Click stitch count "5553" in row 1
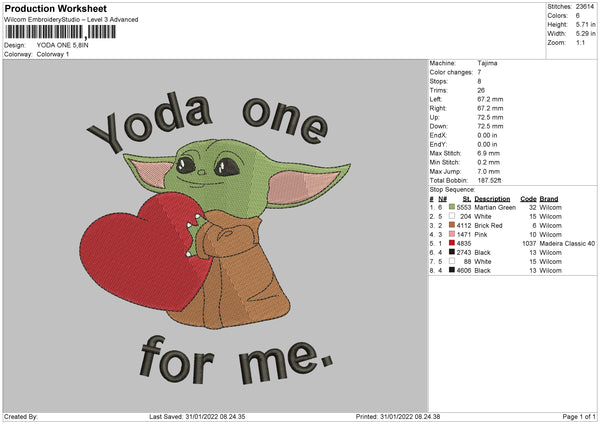The height and width of the screenshot is (424, 600). pyautogui.click(x=464, y=207)
